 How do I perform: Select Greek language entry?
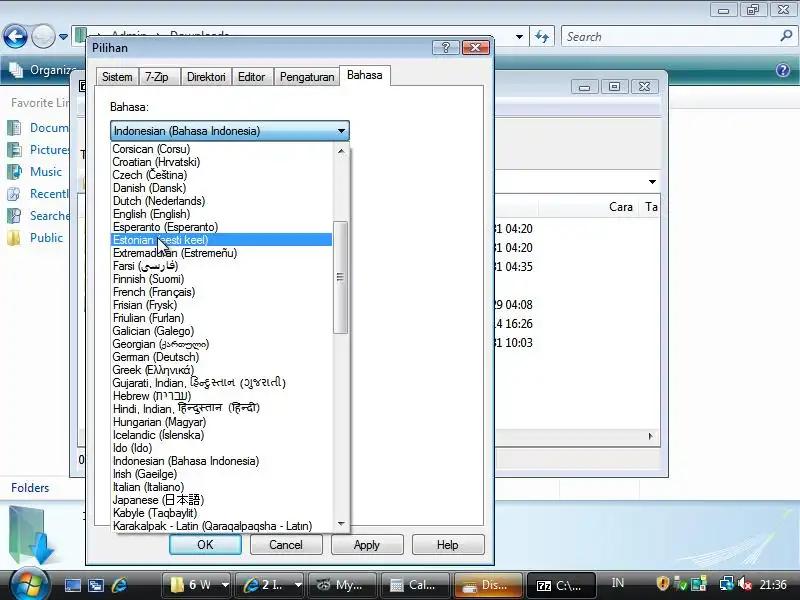click(x=221, y=370)
